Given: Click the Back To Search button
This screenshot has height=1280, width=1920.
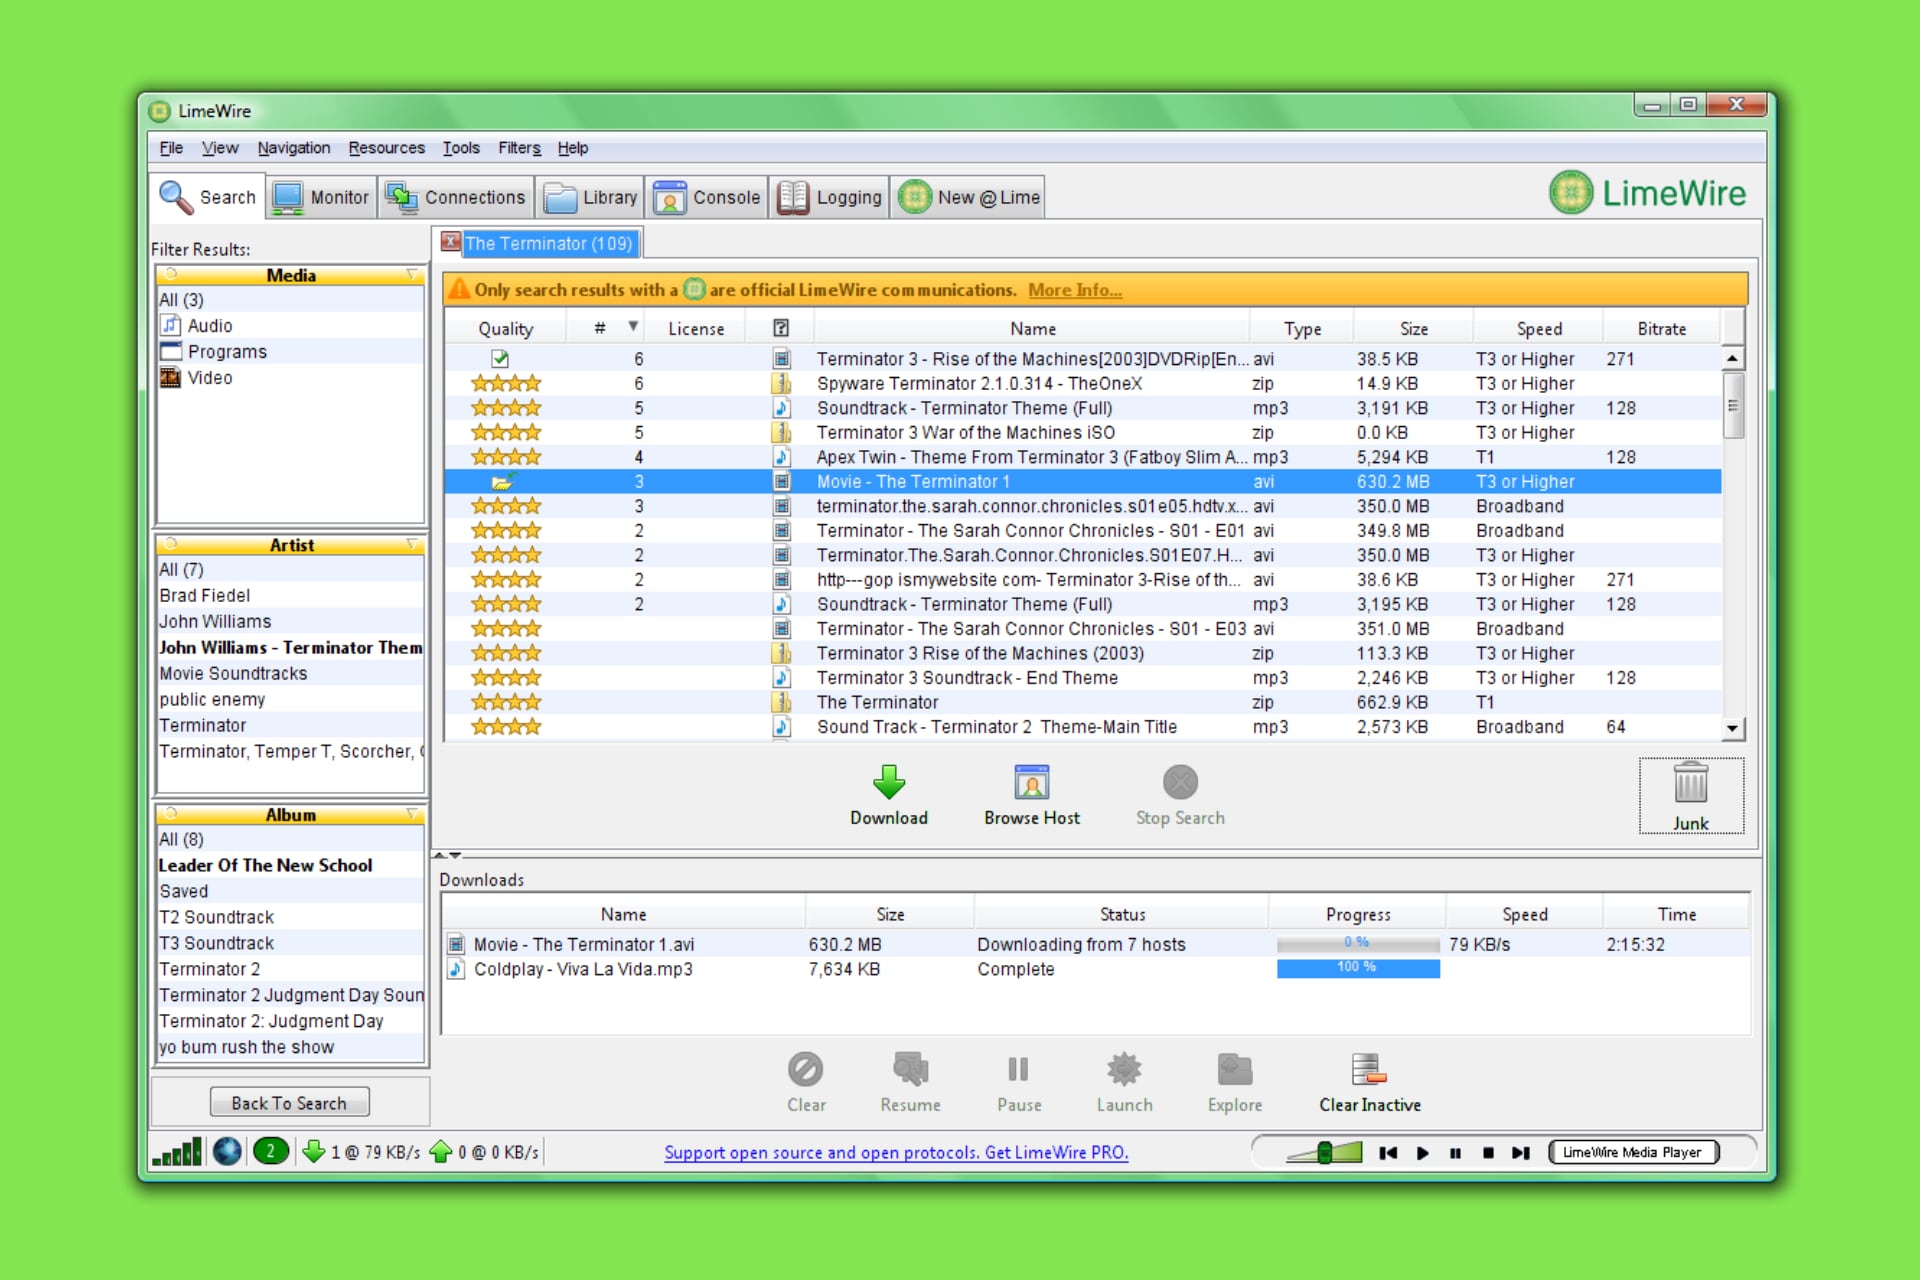Looking at the screenshot, I should coord(289,1102).
